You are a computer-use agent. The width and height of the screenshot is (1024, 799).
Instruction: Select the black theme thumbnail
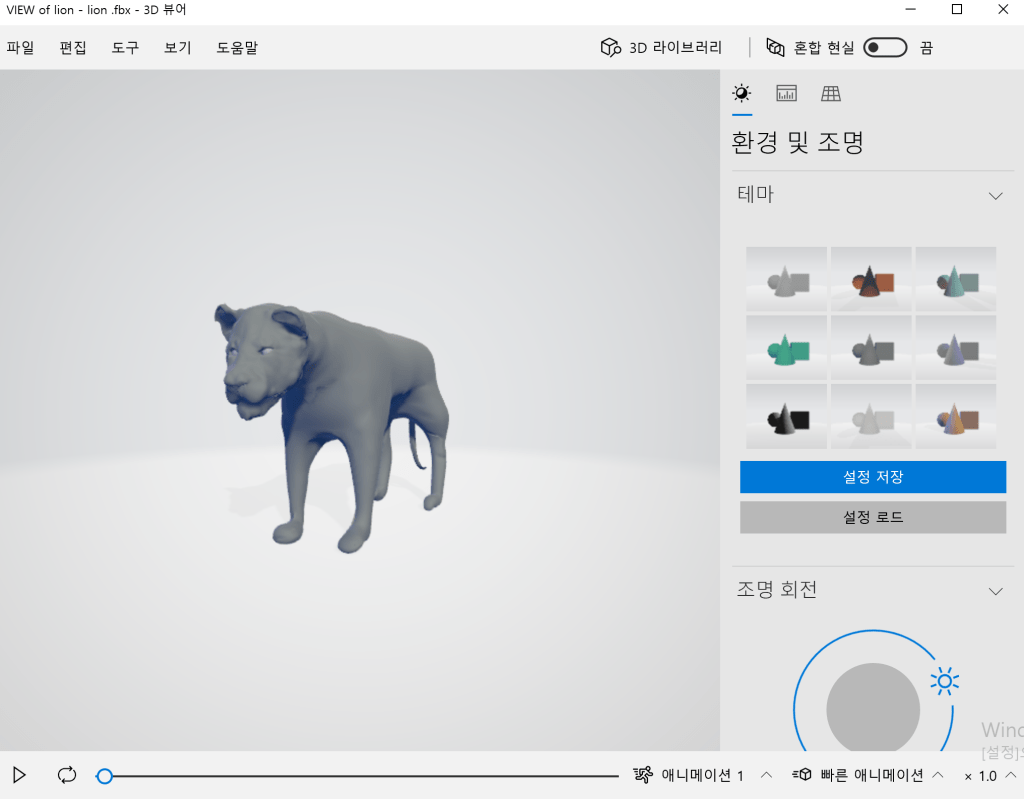(786, 417)
